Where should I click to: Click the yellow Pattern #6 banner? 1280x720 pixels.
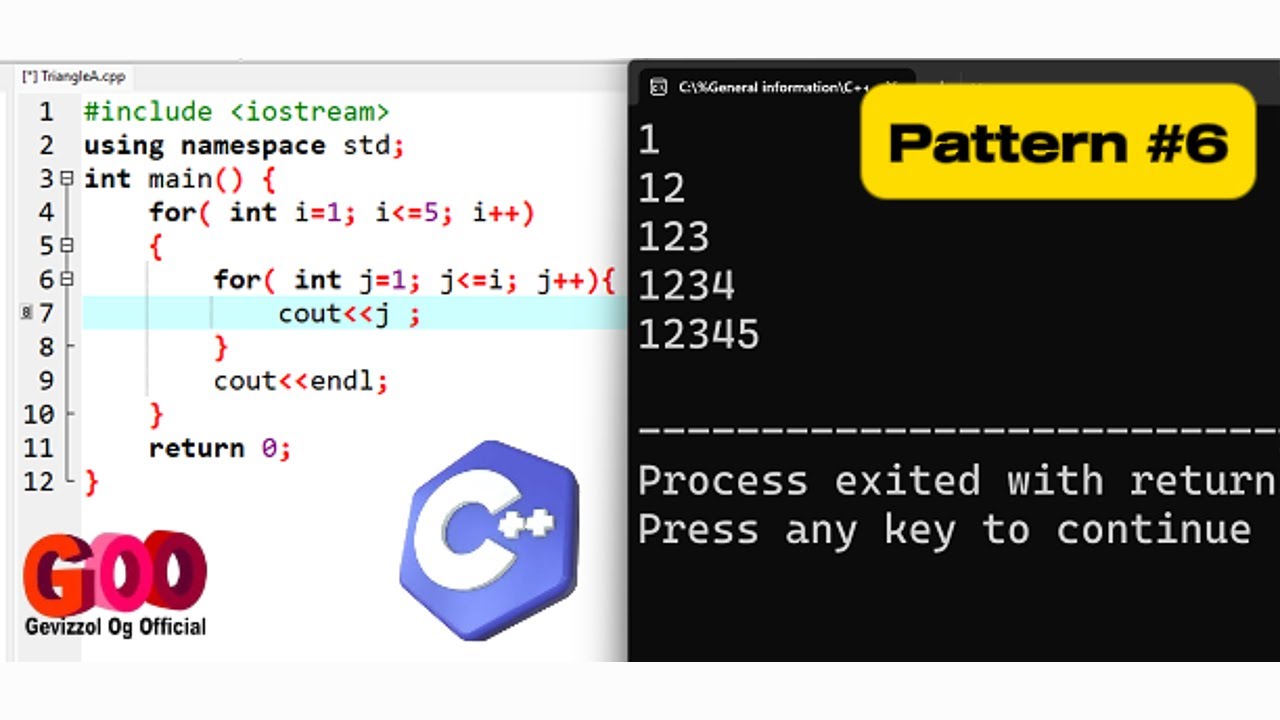click(1057, 141)
